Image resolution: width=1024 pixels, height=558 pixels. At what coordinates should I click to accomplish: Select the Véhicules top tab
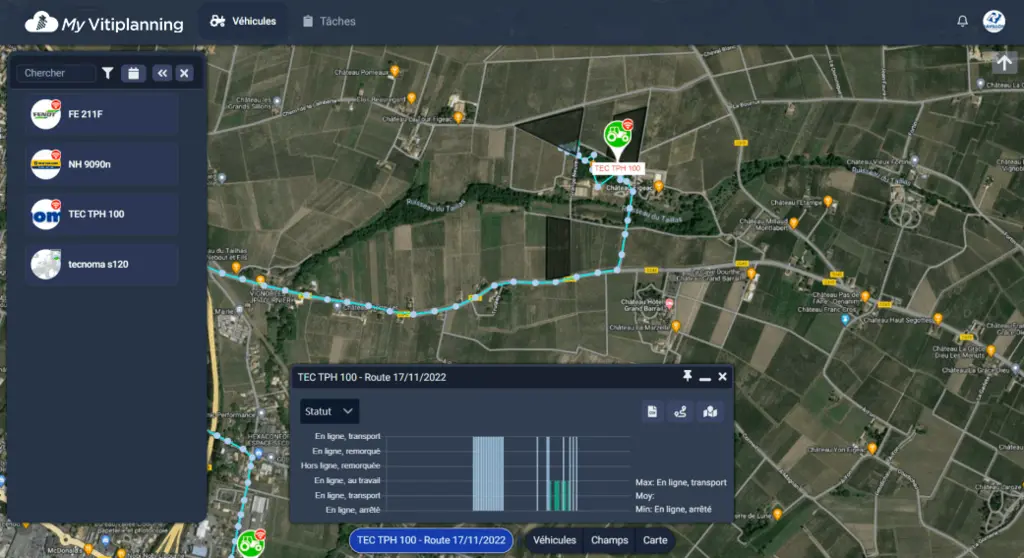(x=243, y=22)
